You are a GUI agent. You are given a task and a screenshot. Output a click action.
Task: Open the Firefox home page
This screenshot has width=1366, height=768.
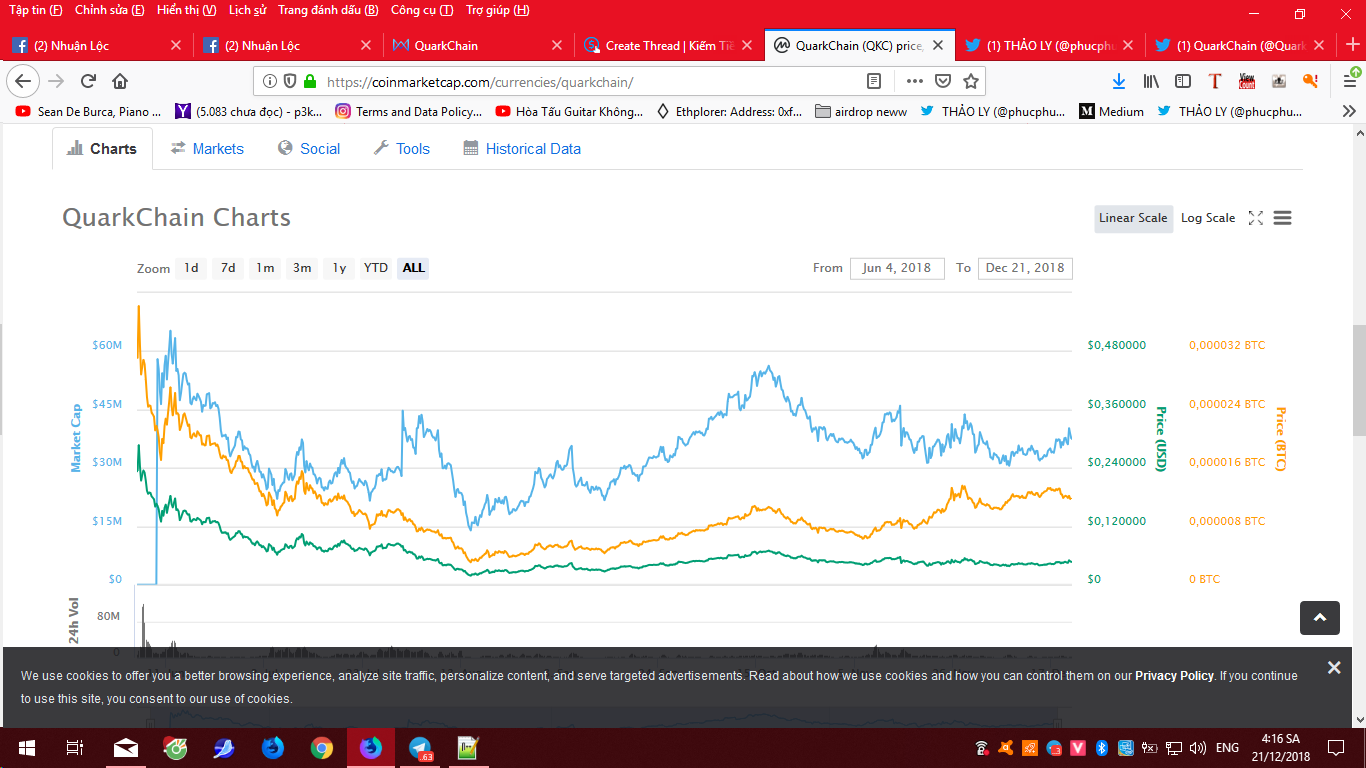pos(120,81)
